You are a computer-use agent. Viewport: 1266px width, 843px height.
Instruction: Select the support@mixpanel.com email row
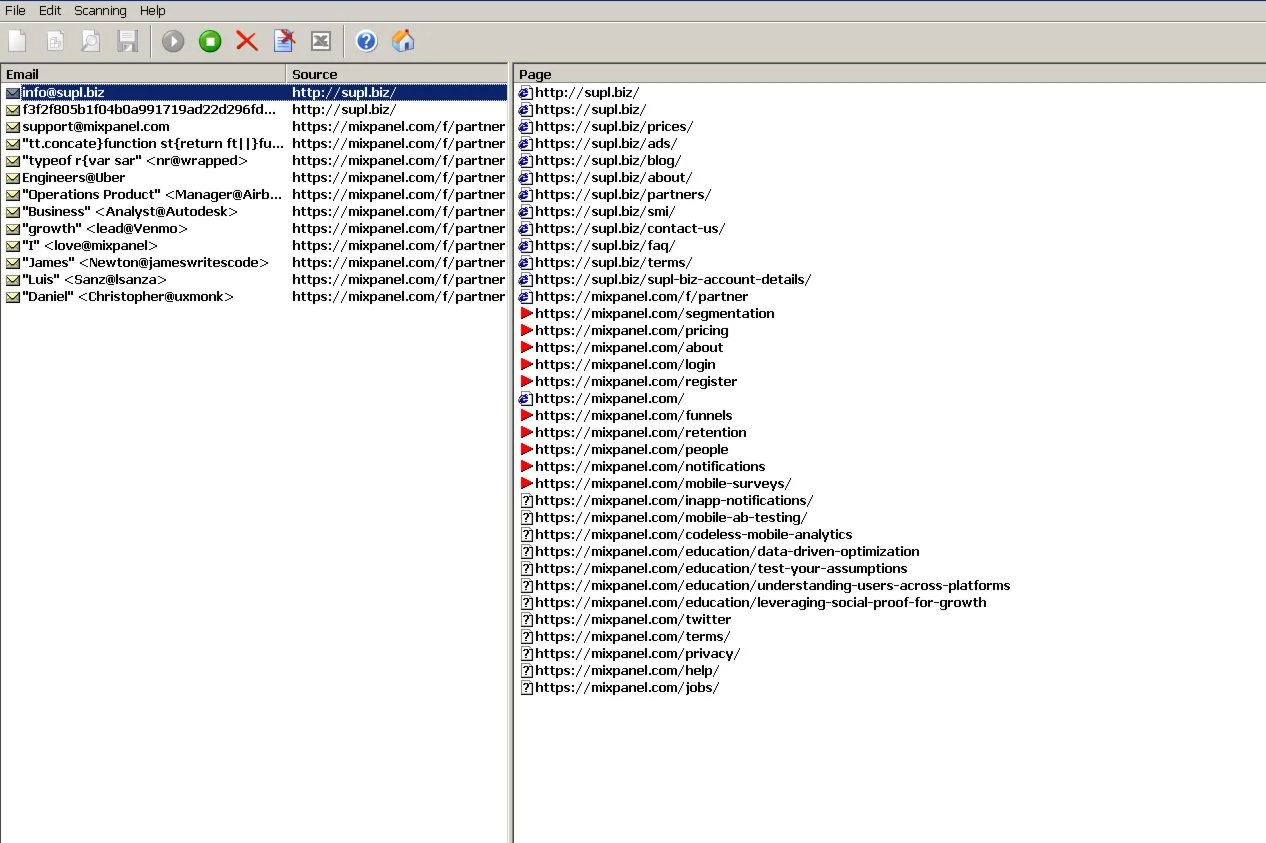pos(96,127)
